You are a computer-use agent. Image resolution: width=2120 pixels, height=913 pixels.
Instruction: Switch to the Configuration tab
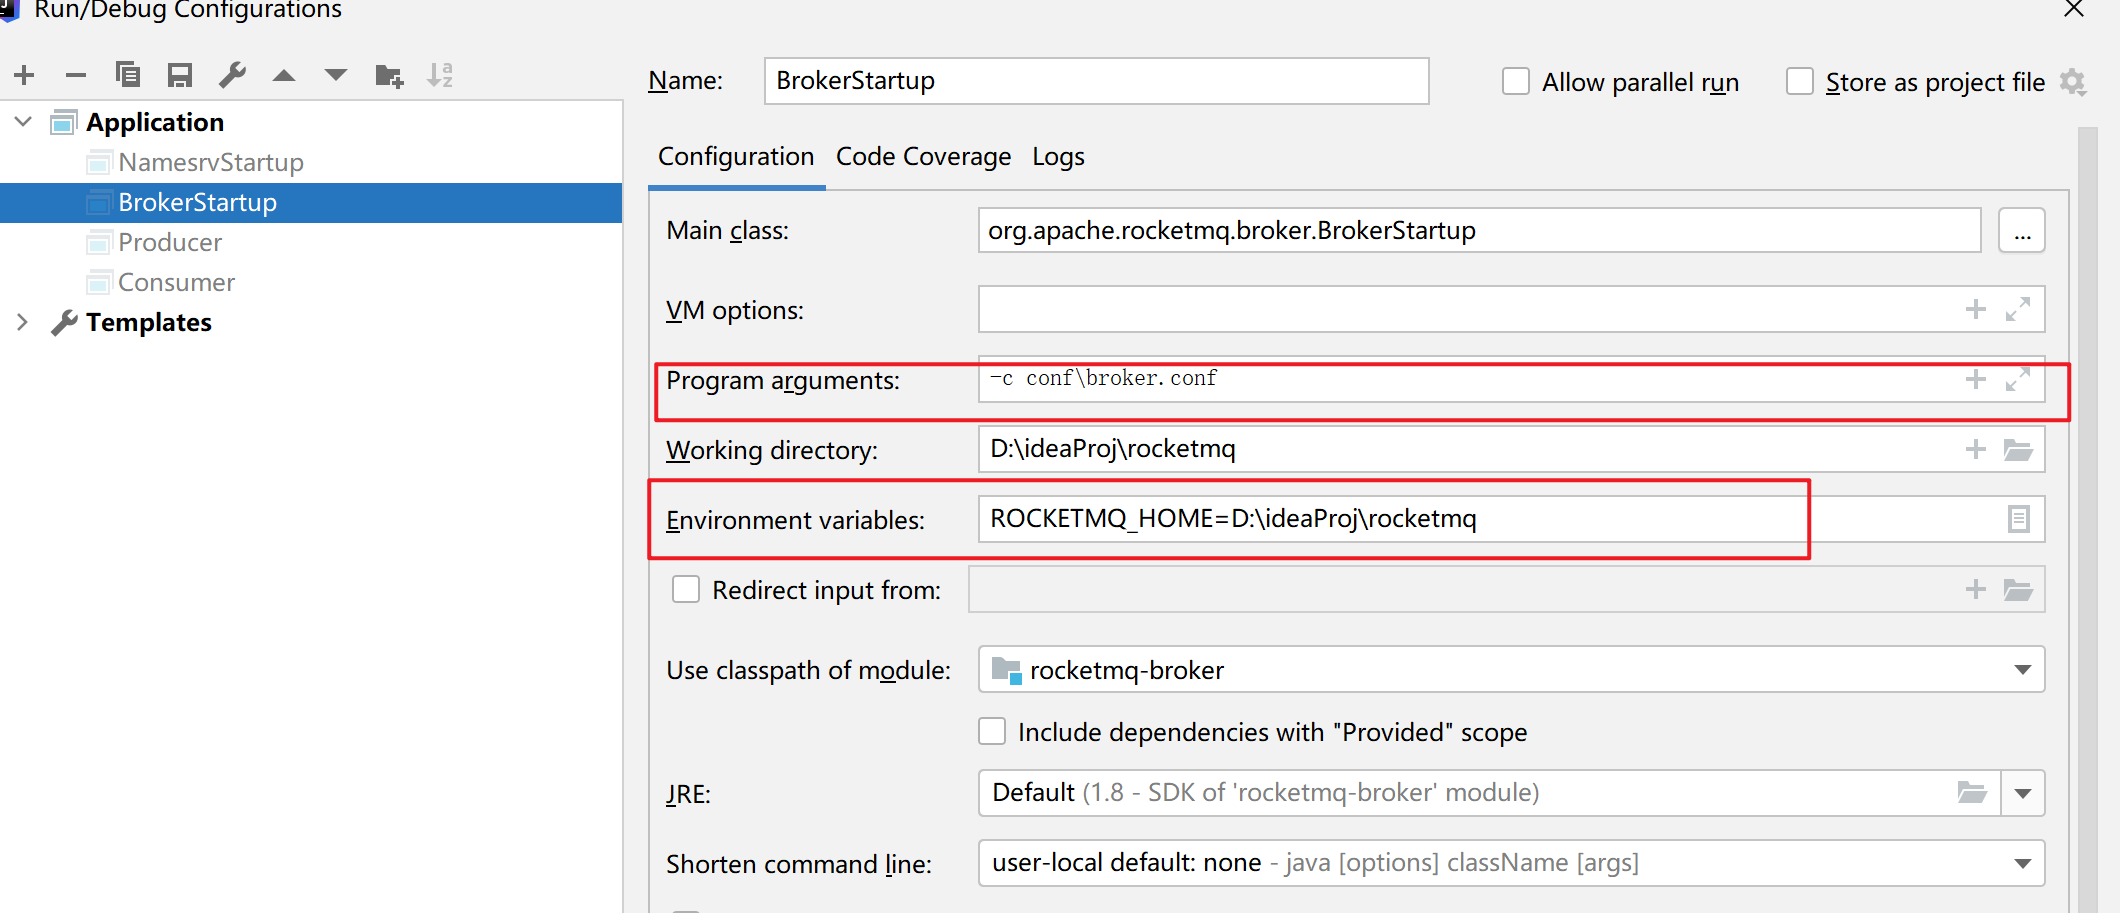click(x=736, y=157)
